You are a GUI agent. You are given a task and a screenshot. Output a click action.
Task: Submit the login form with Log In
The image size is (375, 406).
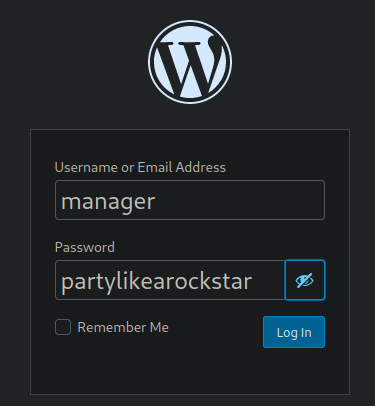pyautogui.click(x=294, y=332)
